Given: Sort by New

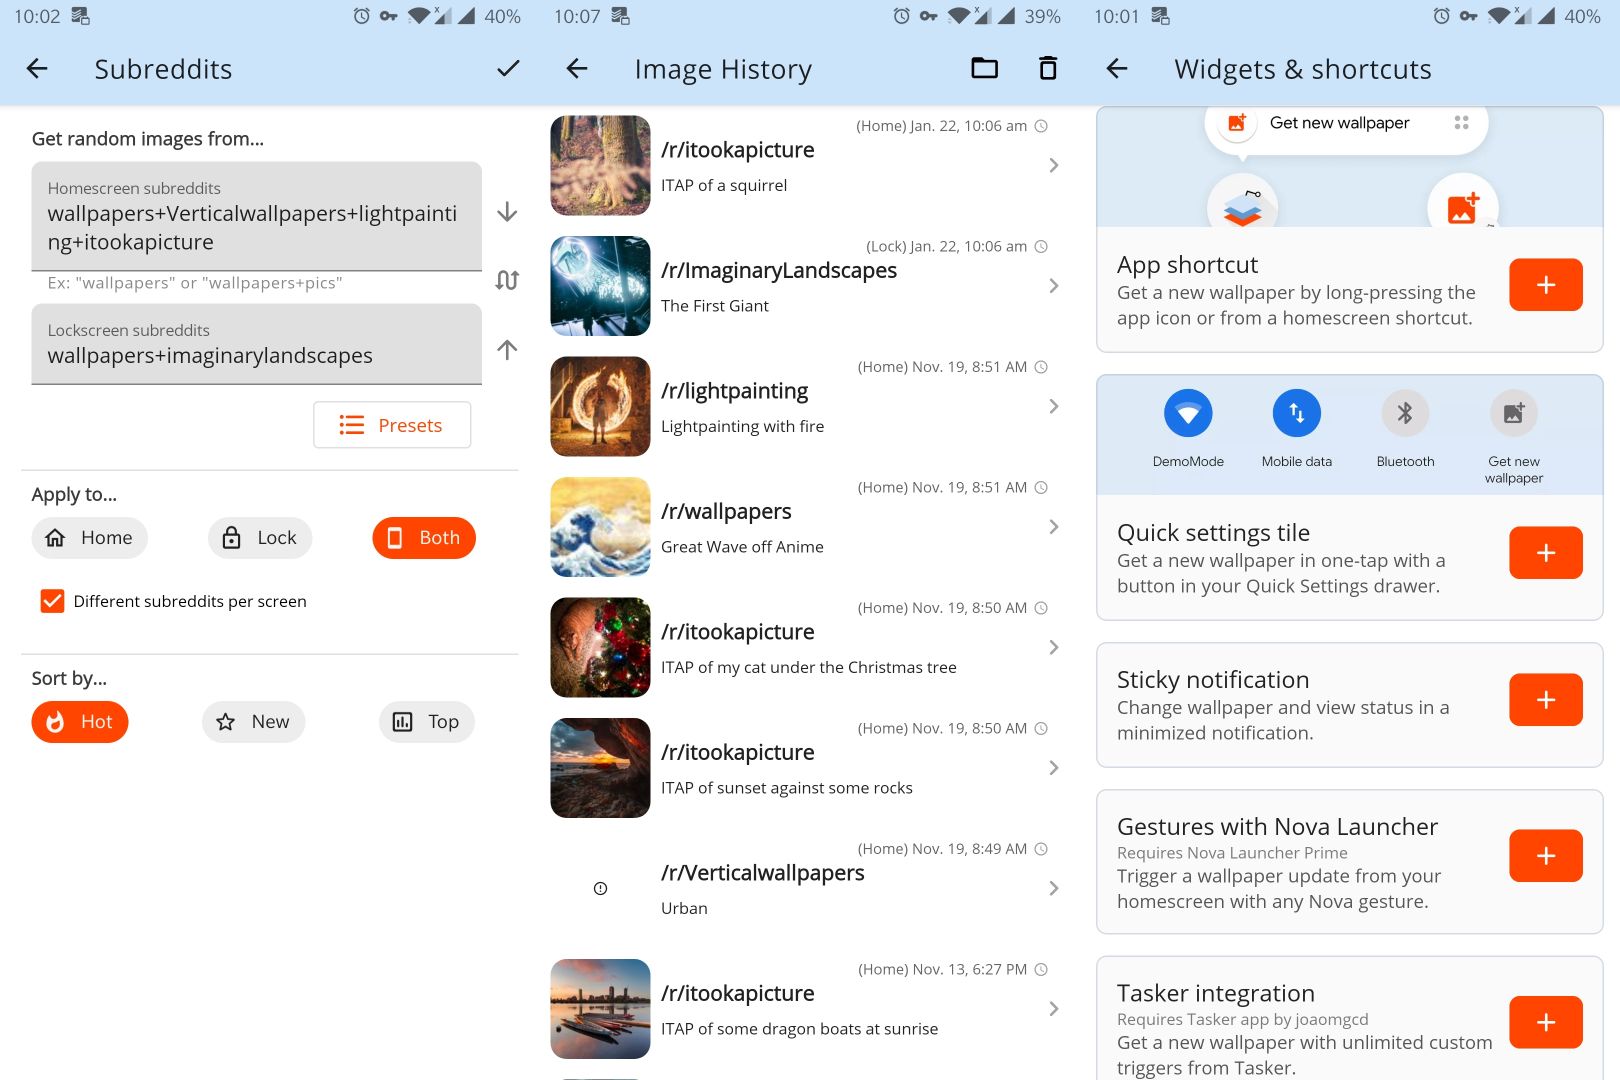Looking at the screenshot, I should tap(254, 722).
